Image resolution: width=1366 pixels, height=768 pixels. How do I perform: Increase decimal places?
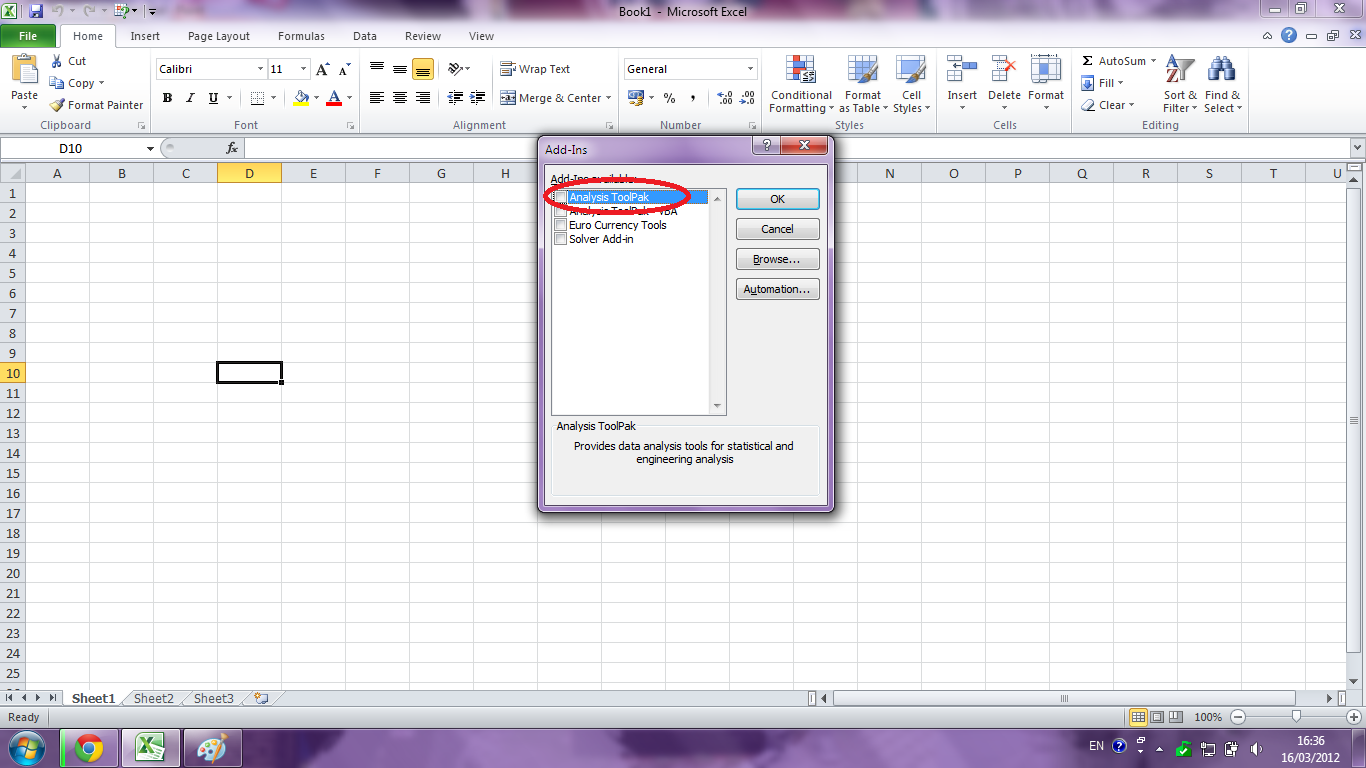tap(726, 98)
